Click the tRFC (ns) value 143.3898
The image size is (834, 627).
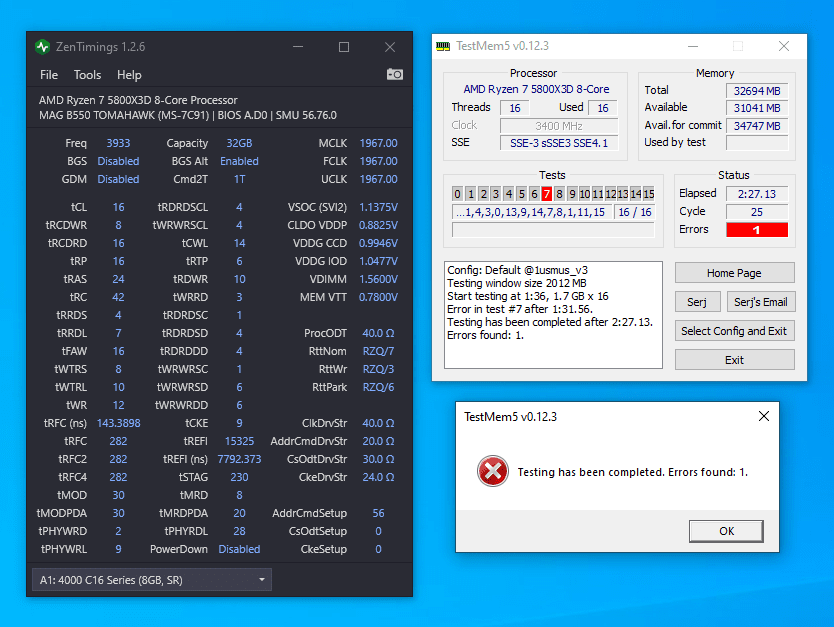pyautogui.click(x=119, y=423)
